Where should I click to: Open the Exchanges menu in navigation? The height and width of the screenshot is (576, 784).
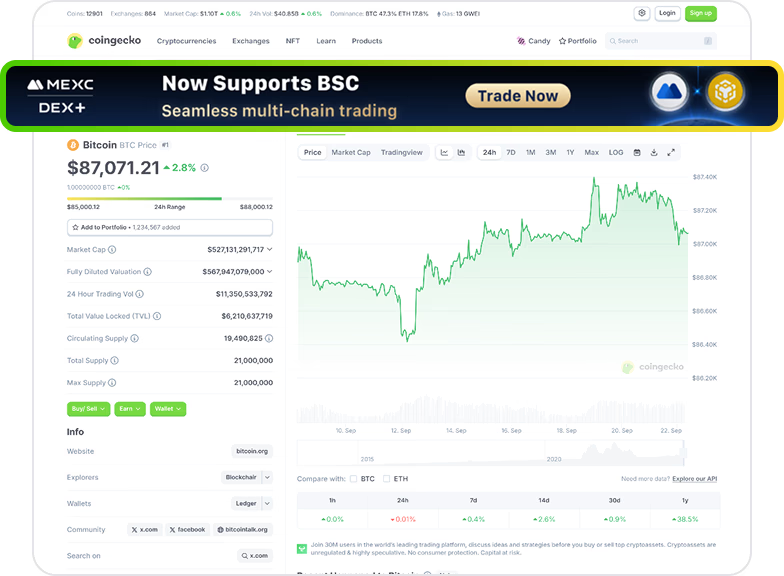[251, 41]
